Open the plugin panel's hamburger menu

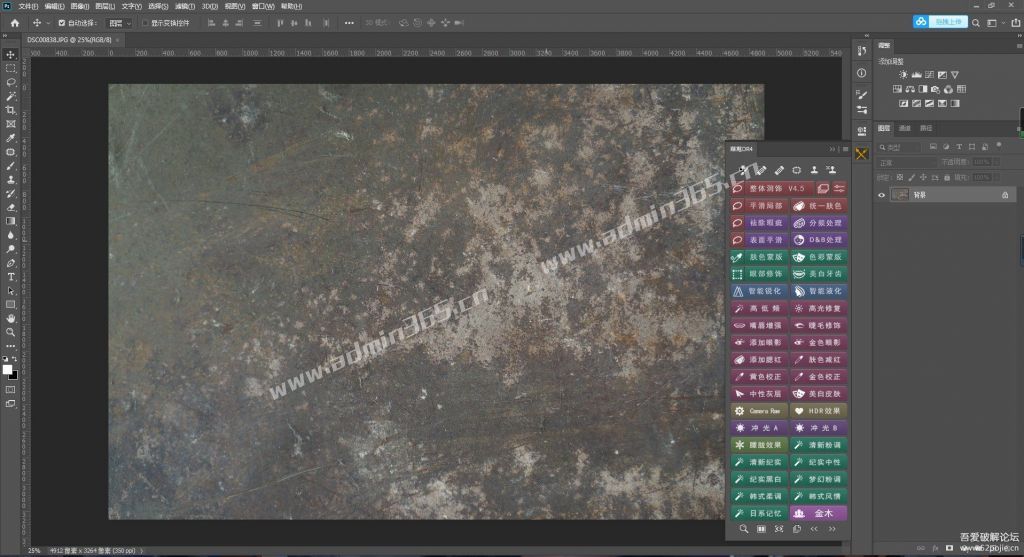pos(845,149)
